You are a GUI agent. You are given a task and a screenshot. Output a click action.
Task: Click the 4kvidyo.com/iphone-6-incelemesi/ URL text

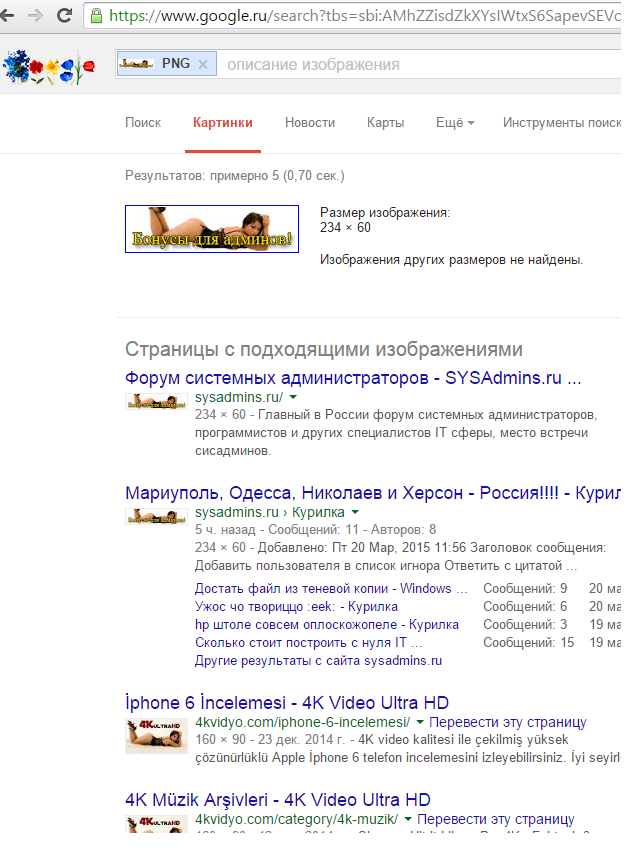[302, 722]
